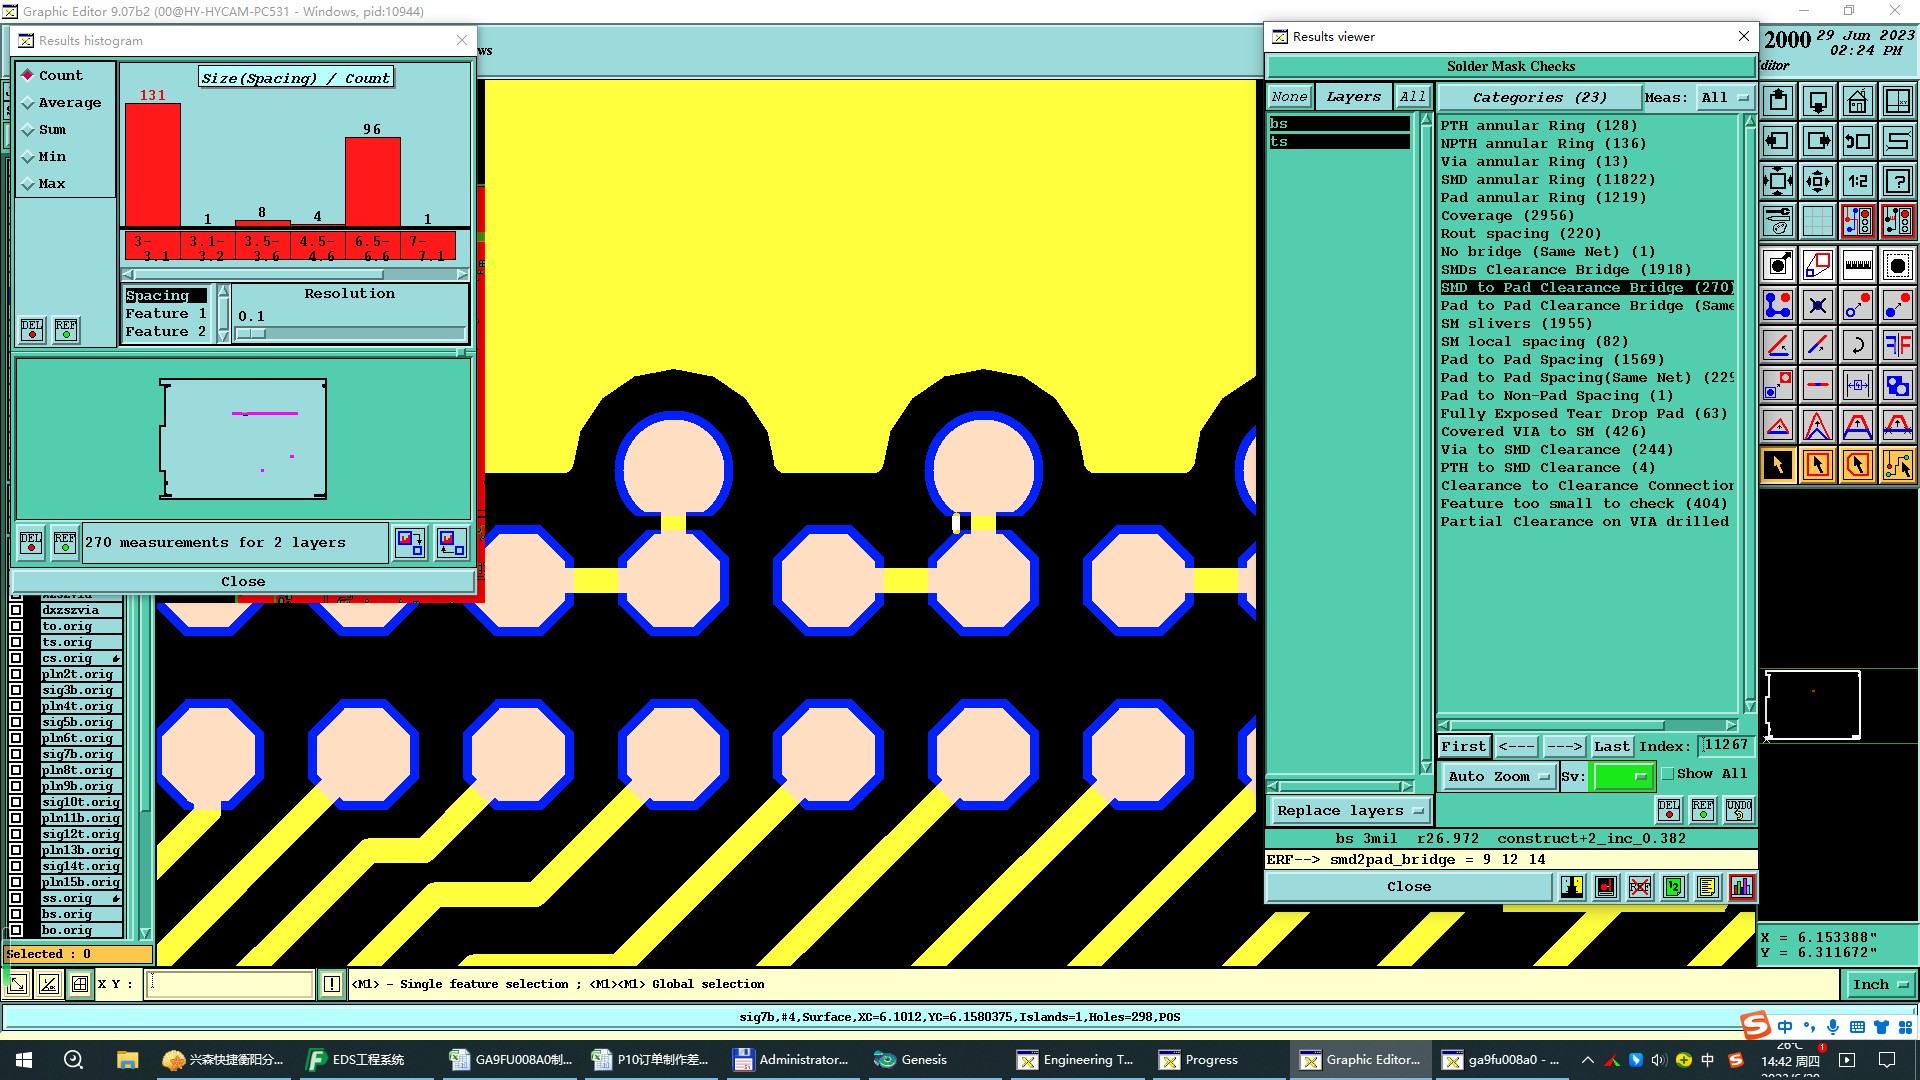Image resolution: width=1920 pixels, height=1080 pixels.
Task: Select the Max radio option in histogram
Action: pyautogui.click(x=29, y=184)
